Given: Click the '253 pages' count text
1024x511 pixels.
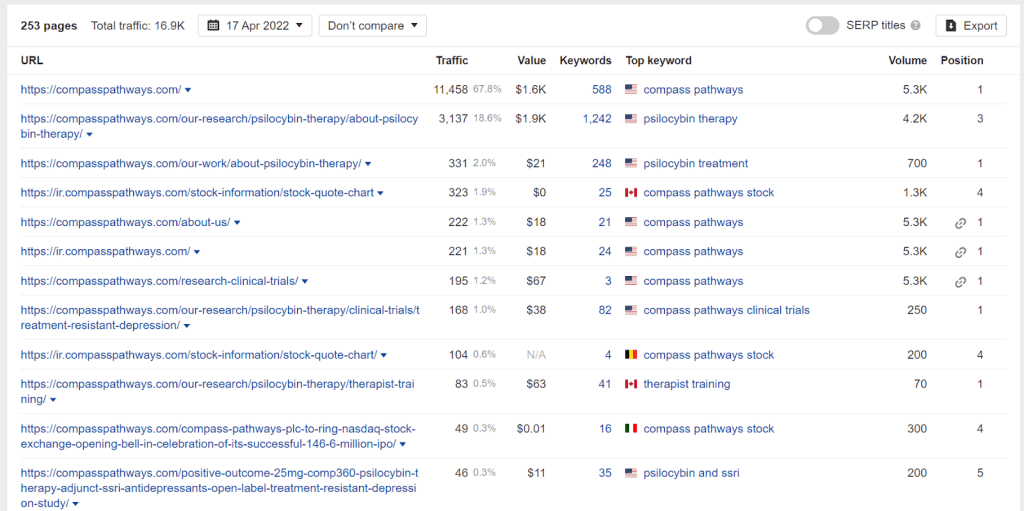Looking at the screenshot, I should [49, 25].
